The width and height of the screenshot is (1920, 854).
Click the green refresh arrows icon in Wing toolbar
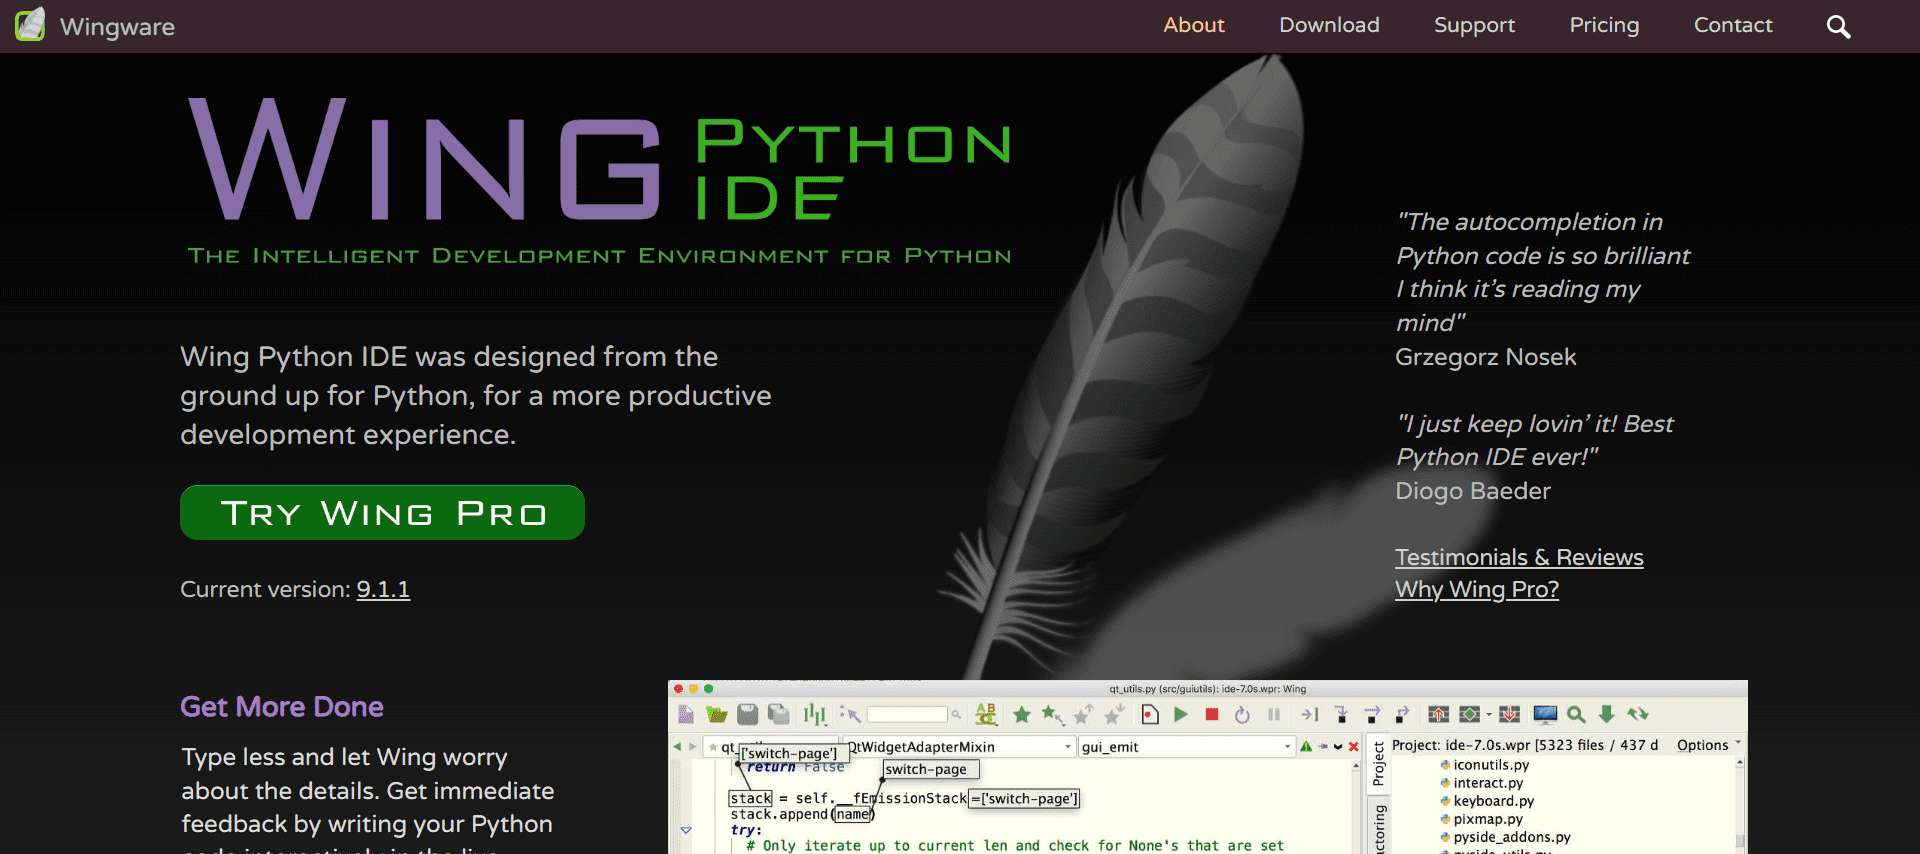click(1637, 714)
